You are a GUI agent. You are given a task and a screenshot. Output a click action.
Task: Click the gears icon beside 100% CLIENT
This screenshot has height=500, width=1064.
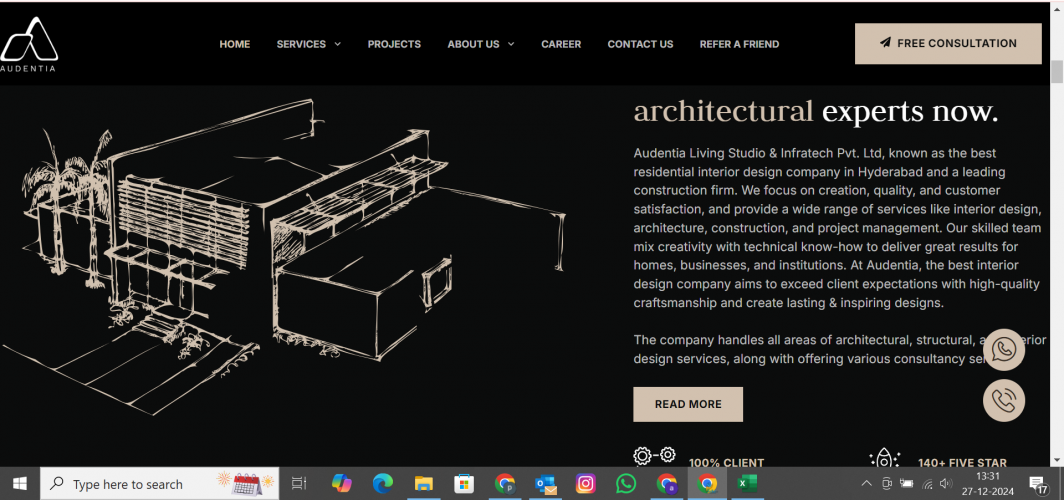(654, 457)
